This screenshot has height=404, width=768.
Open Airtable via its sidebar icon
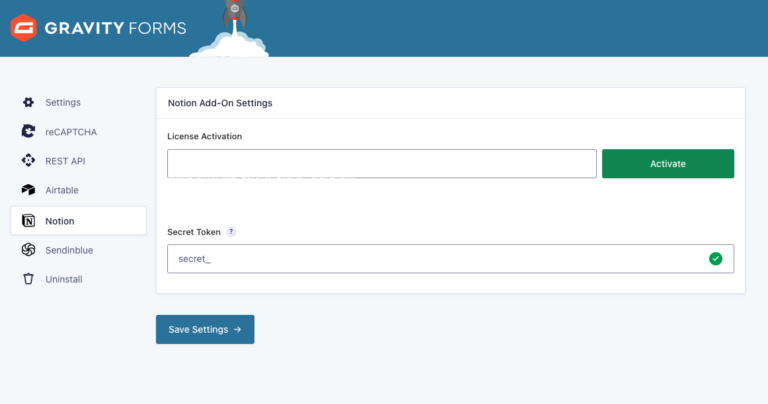coord(28,190)
